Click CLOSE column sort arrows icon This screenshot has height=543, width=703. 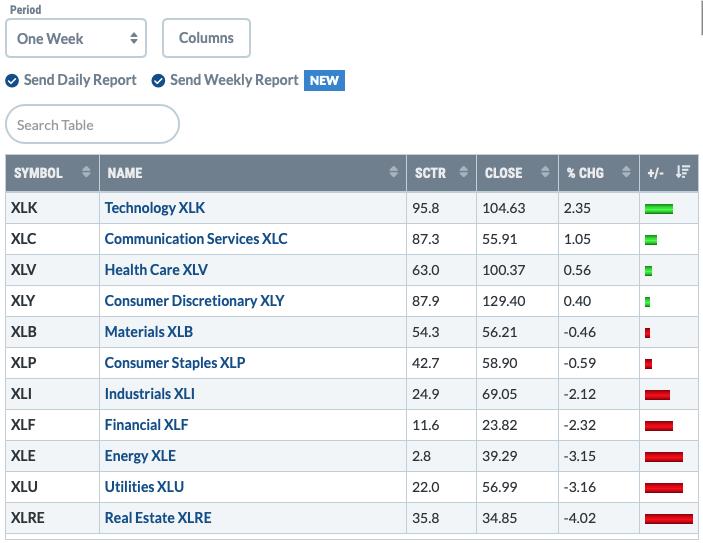[x=545, y=172]
